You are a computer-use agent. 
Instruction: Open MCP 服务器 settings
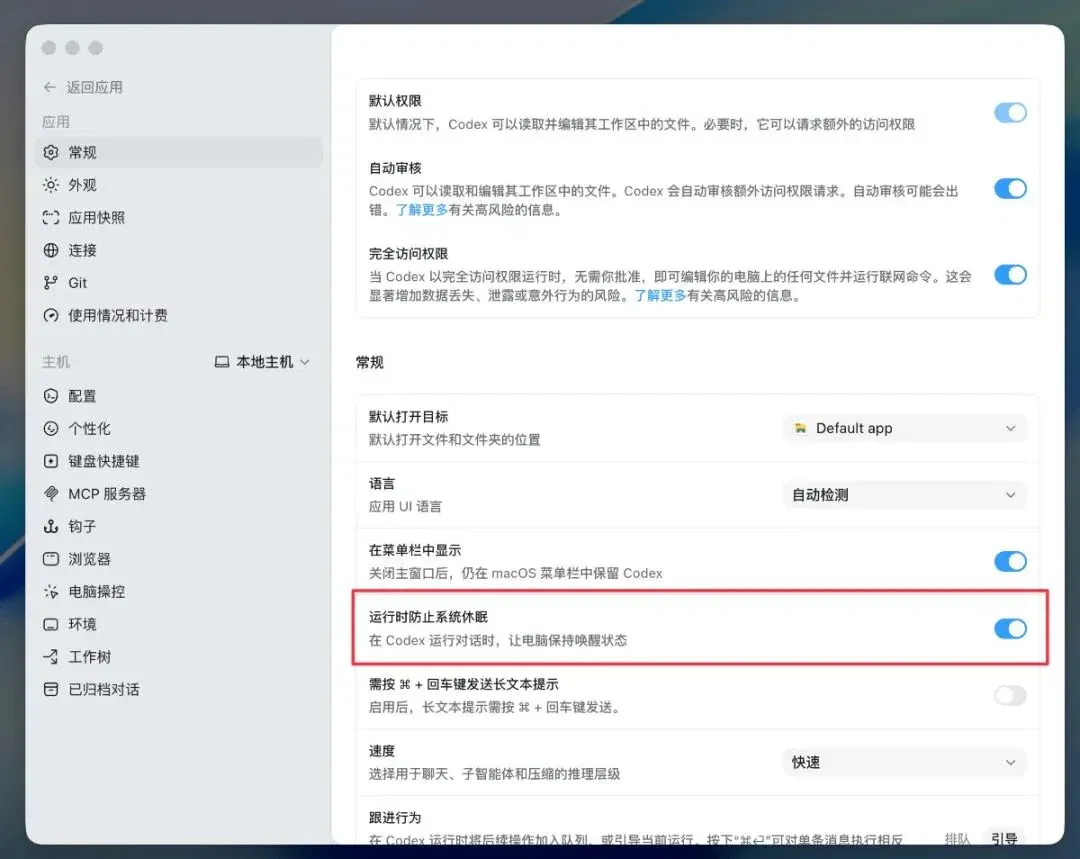pos(178,493)
